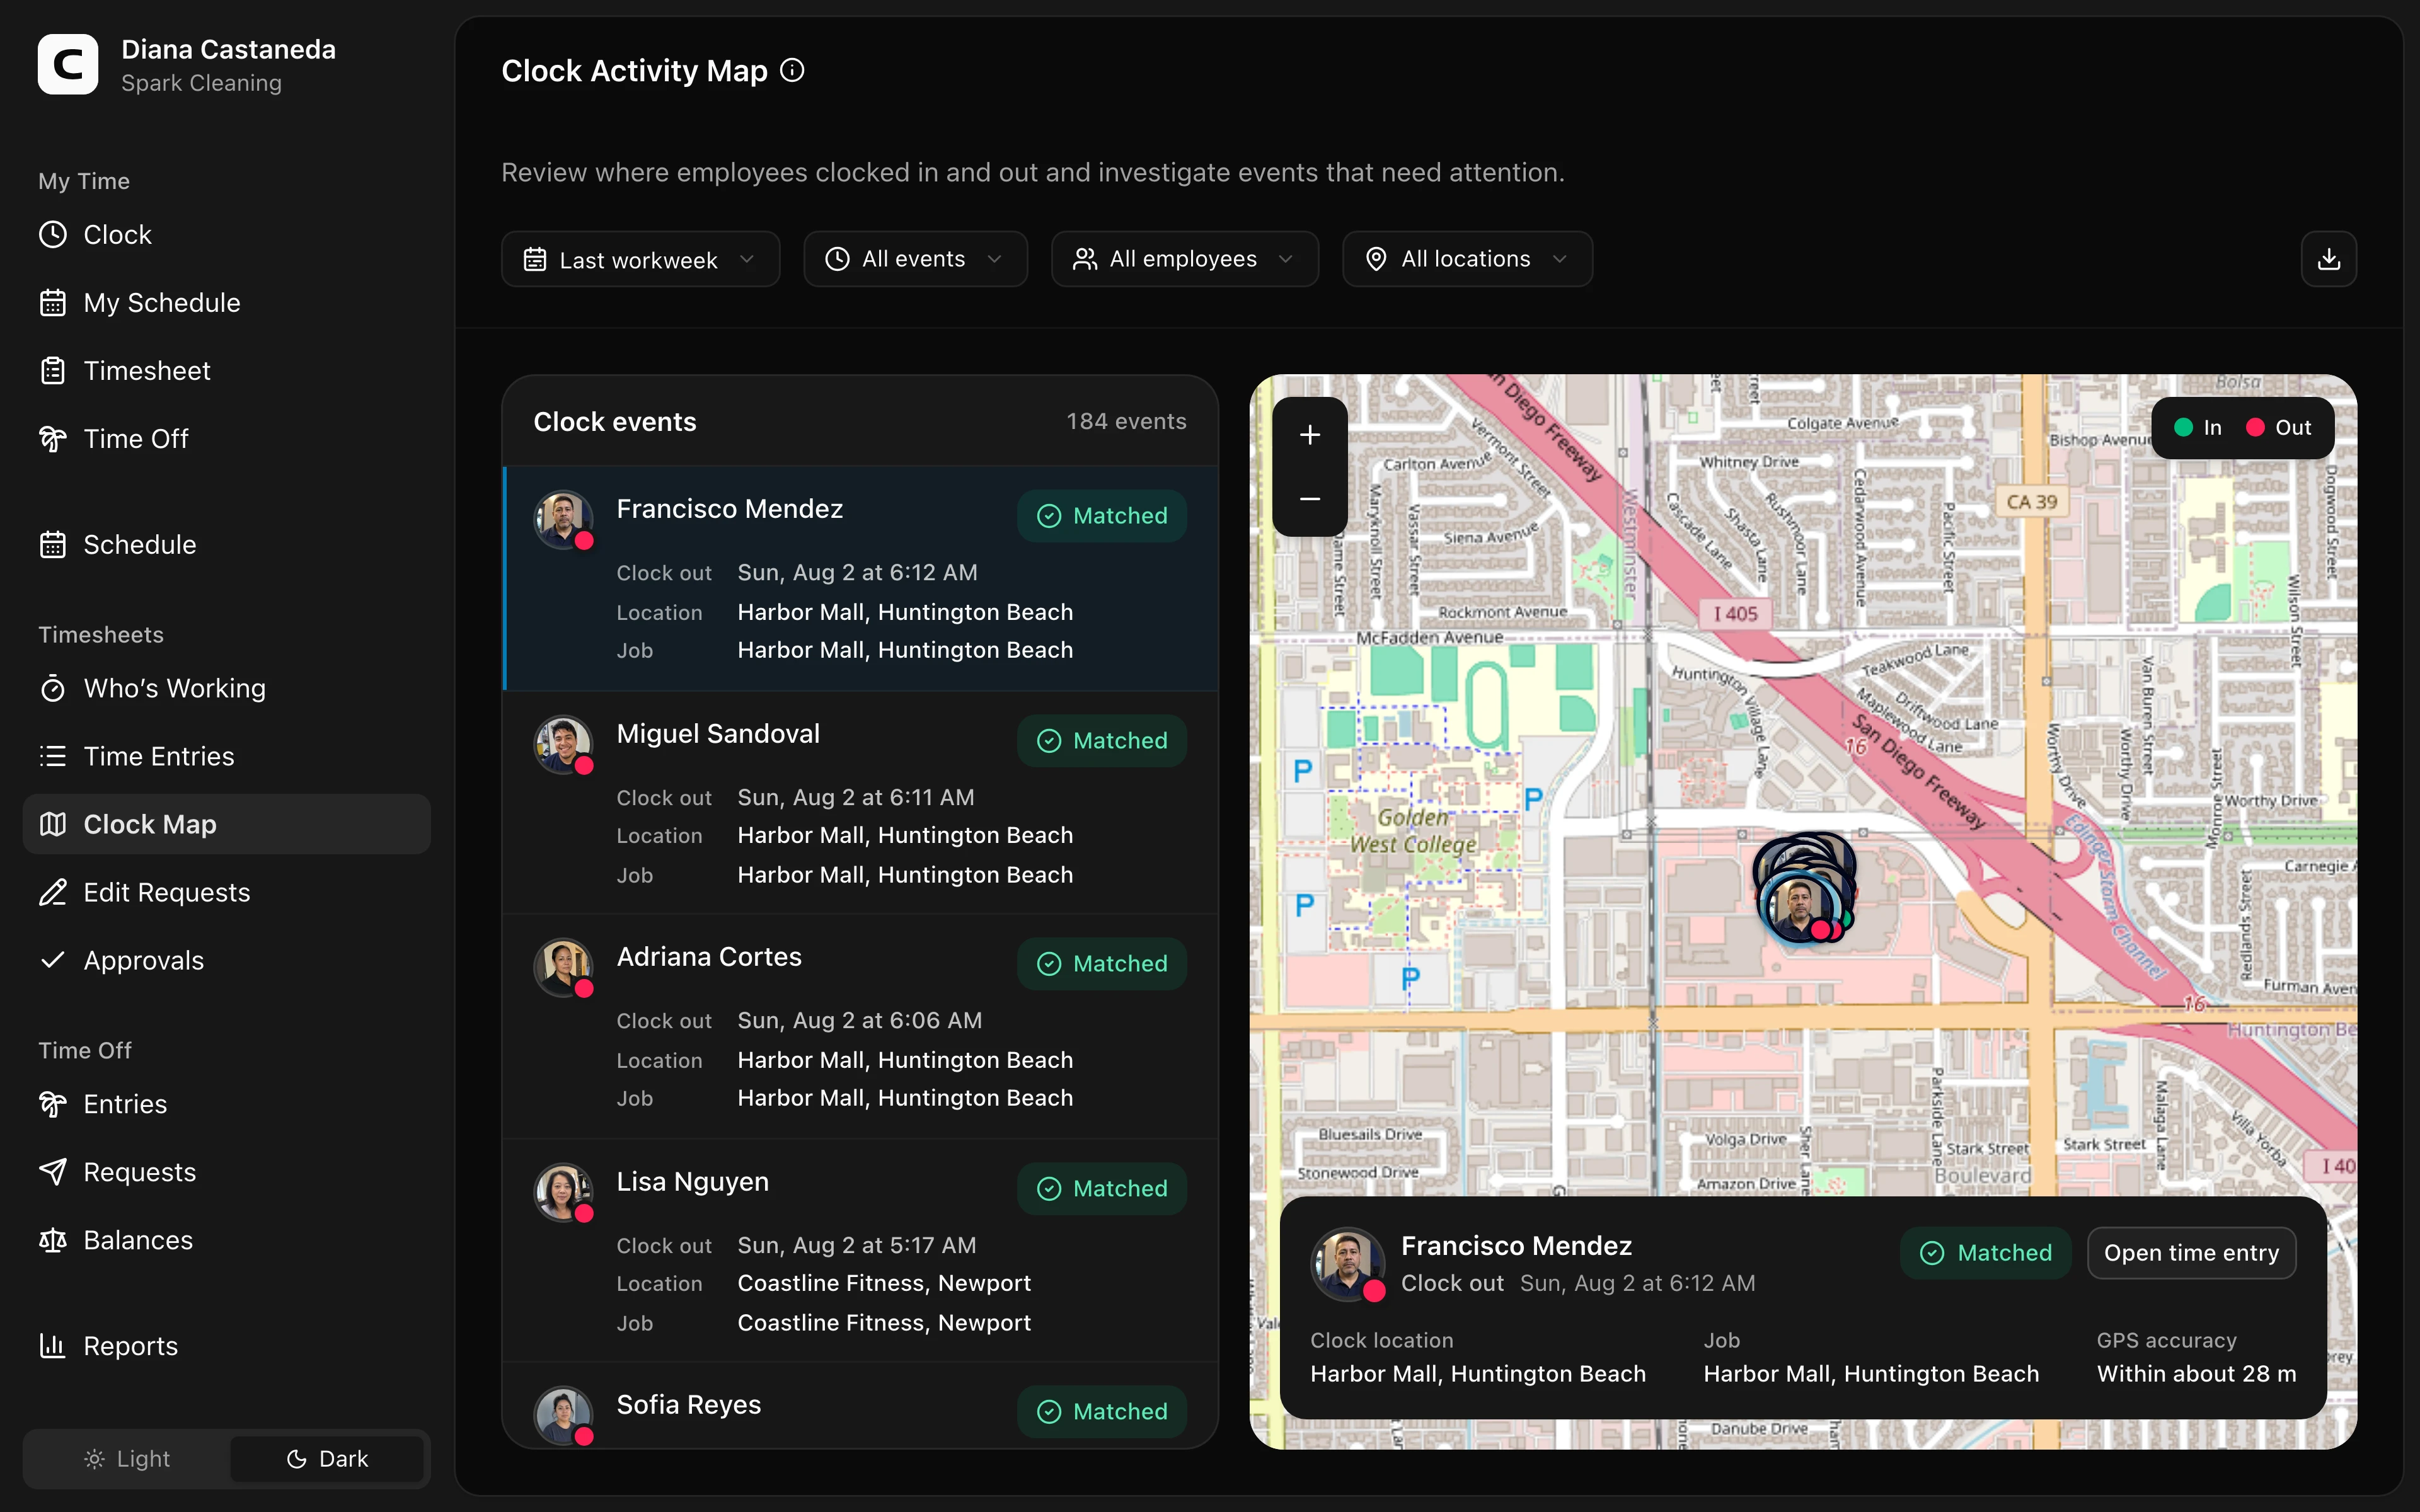Open Who's Working view

pos(226,689)
